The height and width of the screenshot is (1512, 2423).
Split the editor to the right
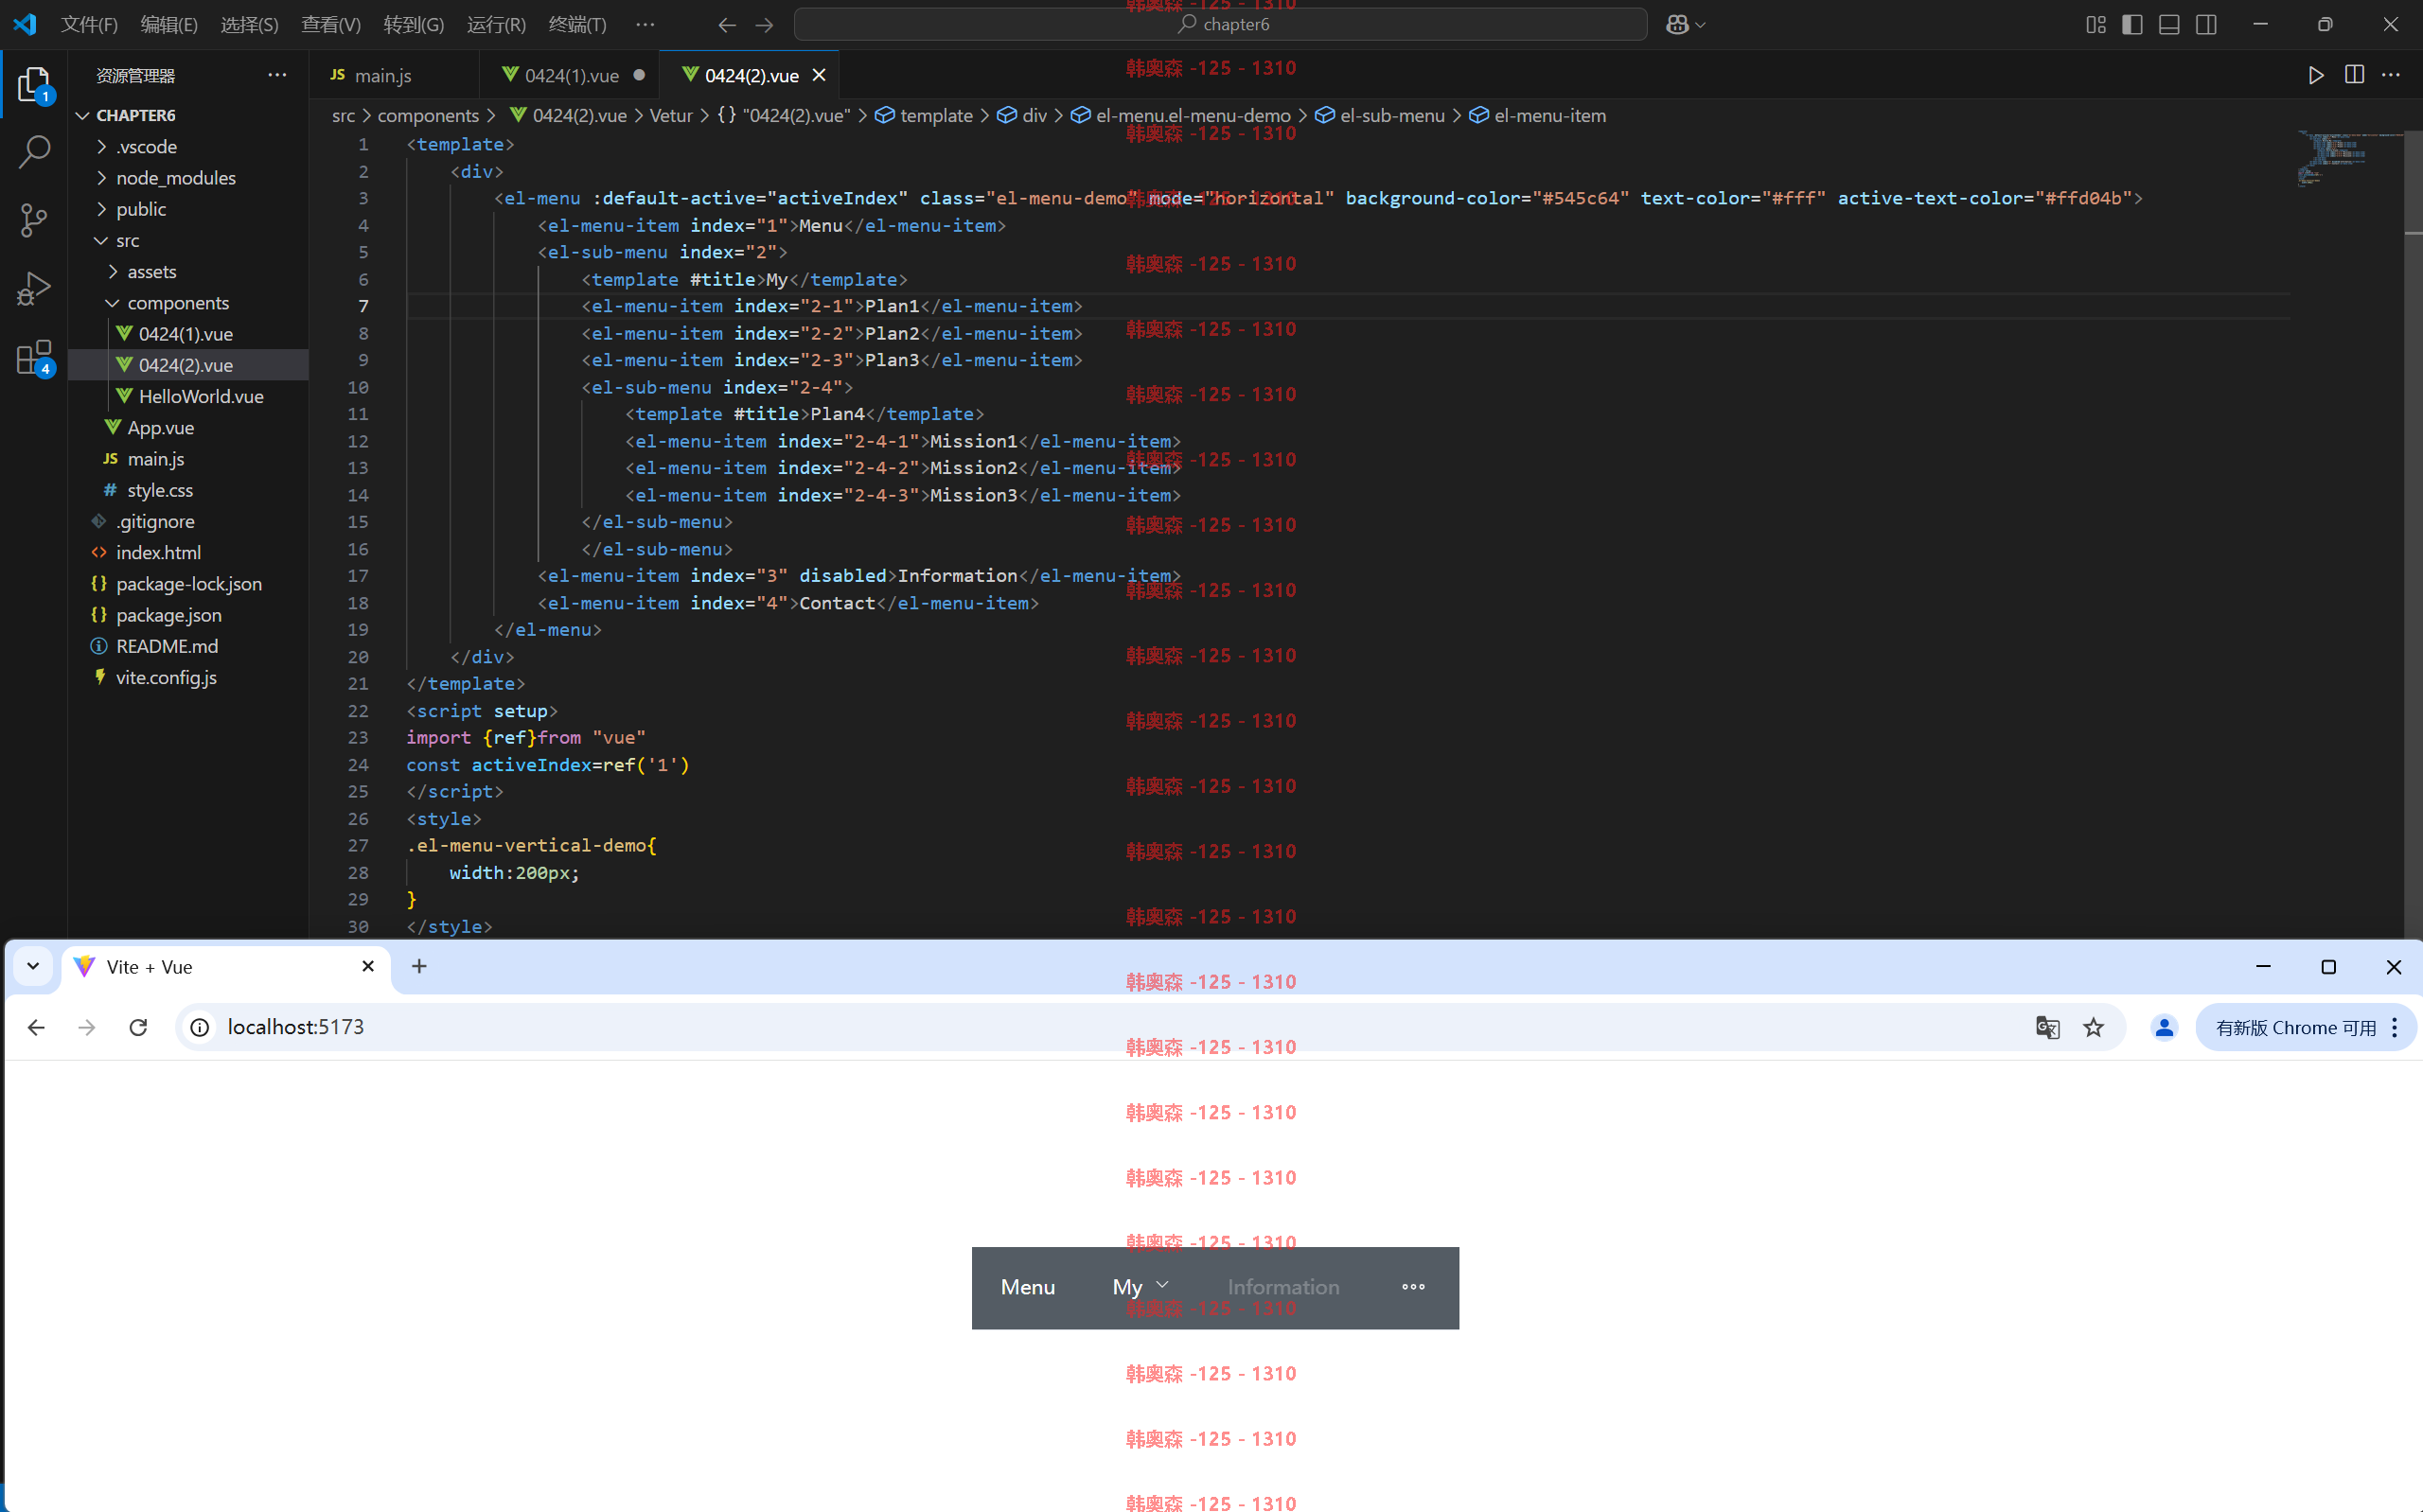[2354, 75]
